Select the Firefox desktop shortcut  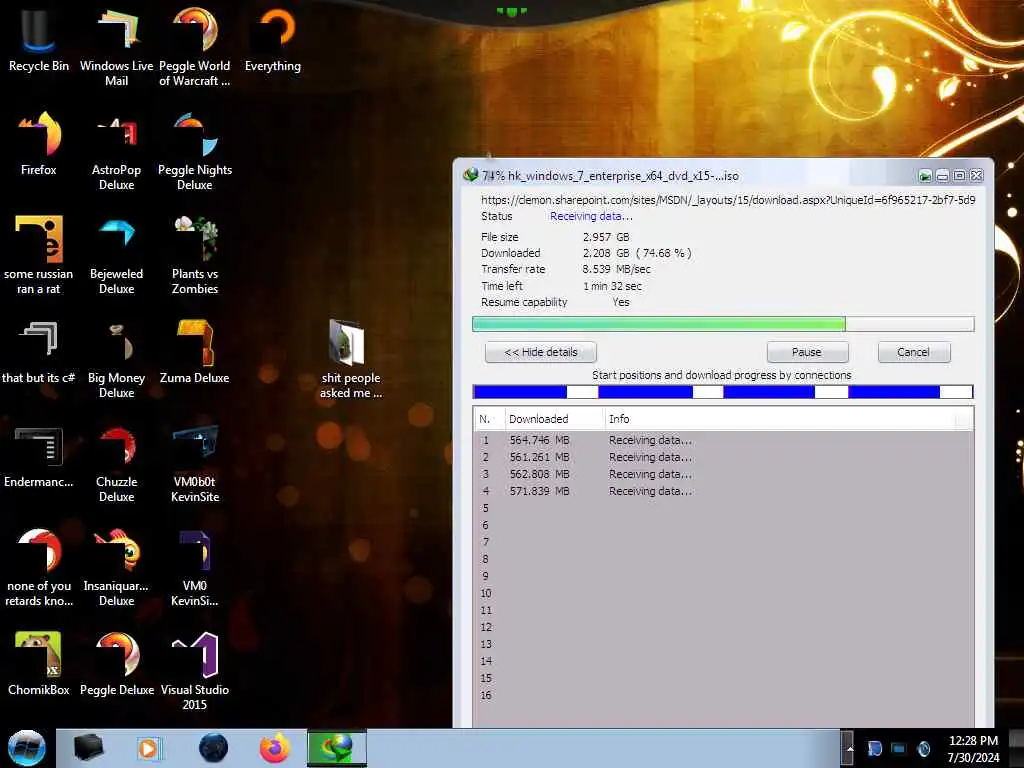[x=39, y=144]
